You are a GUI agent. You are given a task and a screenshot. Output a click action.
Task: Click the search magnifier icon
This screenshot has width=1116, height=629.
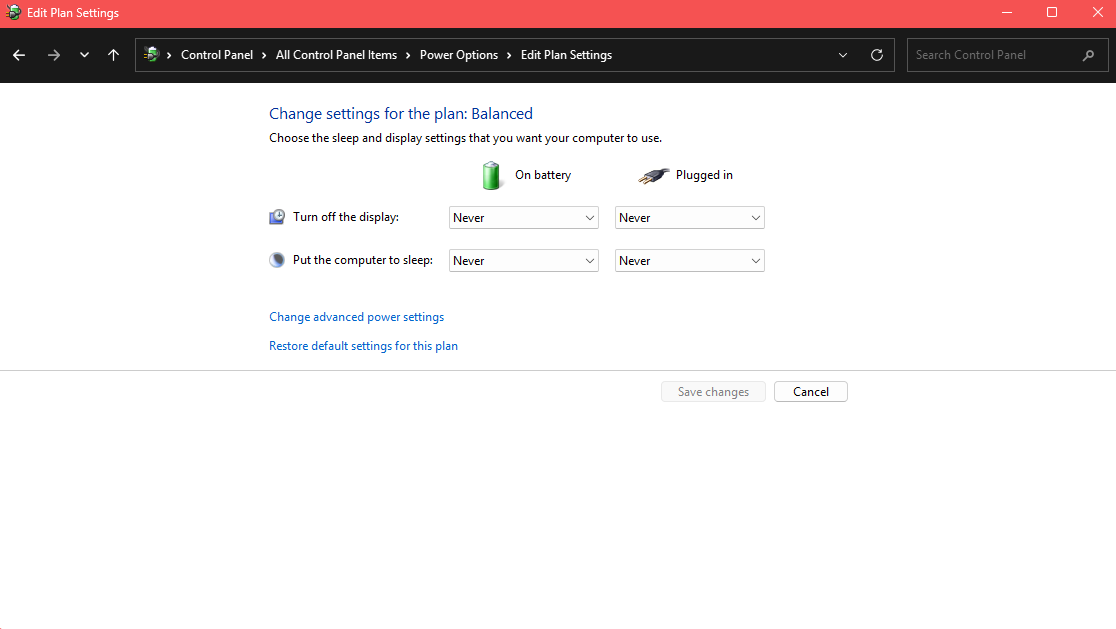point(1088,55)
